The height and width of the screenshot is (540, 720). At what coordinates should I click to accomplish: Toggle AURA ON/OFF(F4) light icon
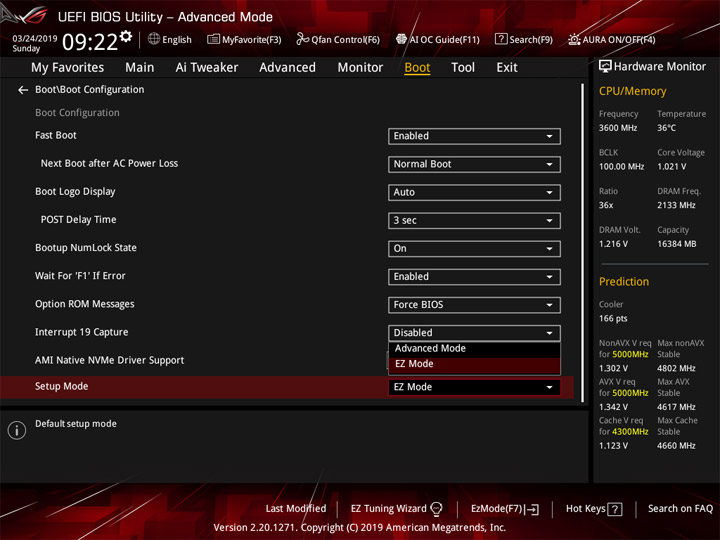pos(574,39)
